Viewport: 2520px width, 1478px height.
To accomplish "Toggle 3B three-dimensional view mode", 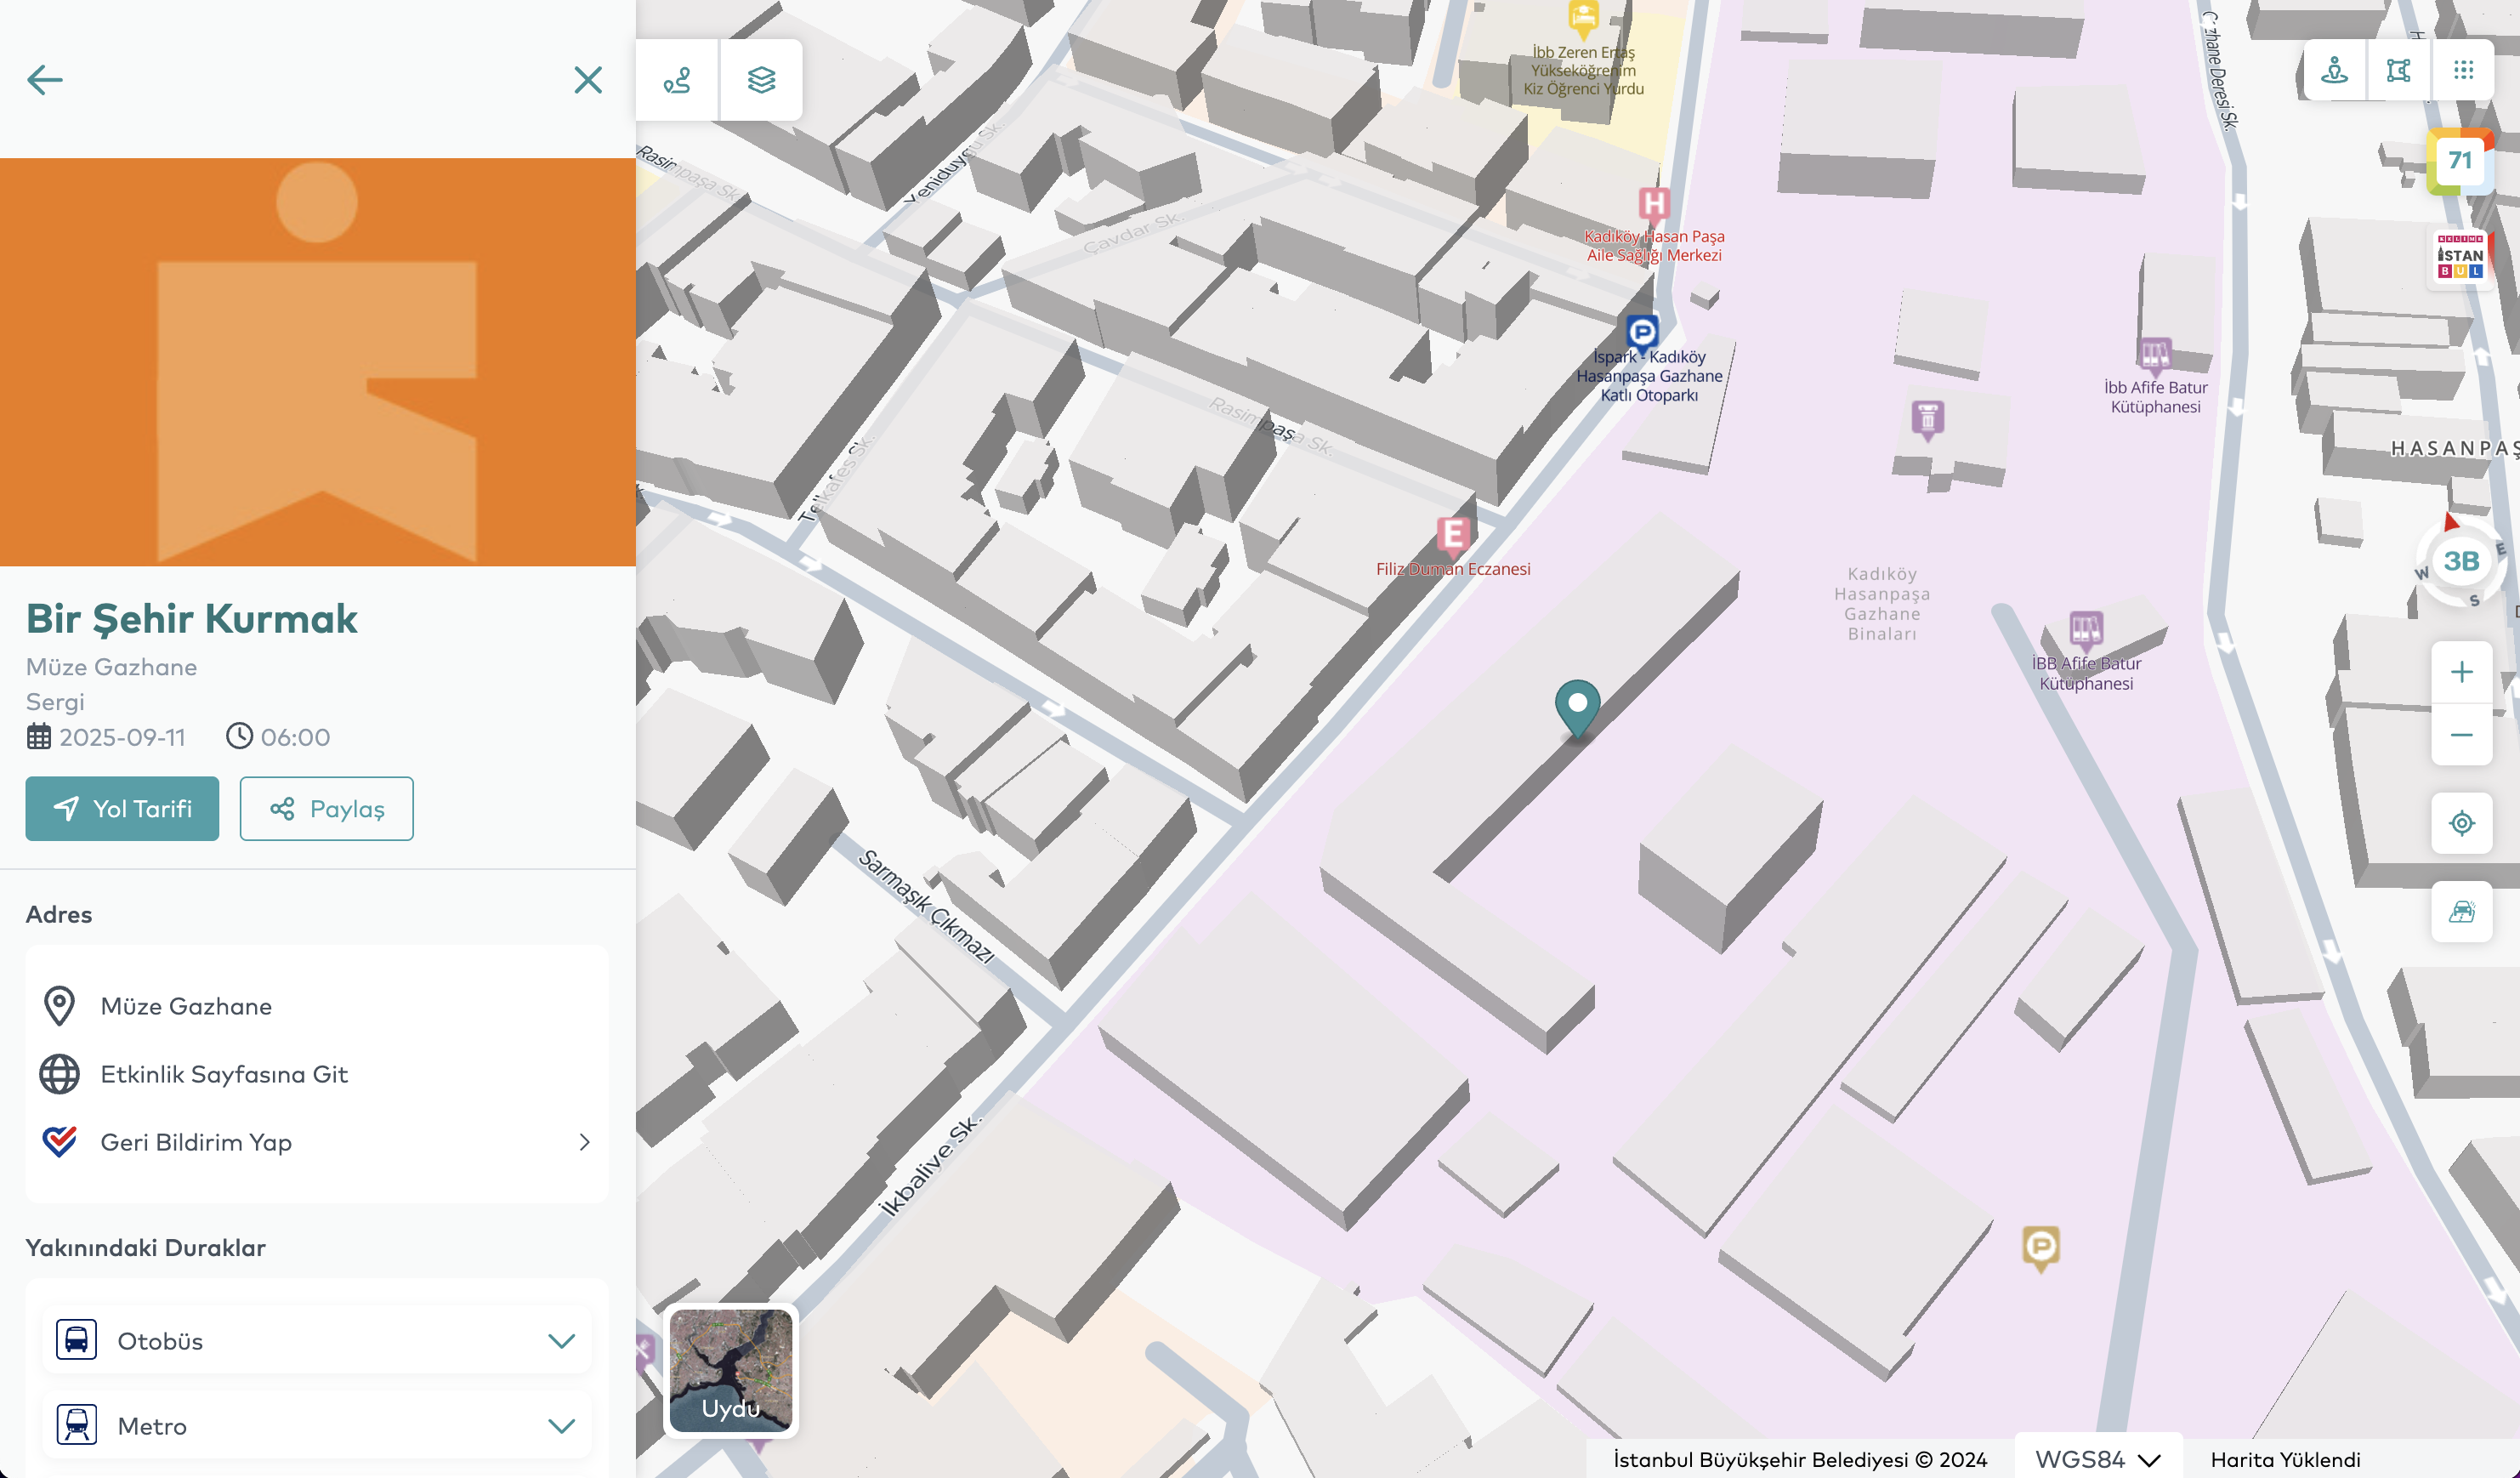I will click(x=2461, y=561).
